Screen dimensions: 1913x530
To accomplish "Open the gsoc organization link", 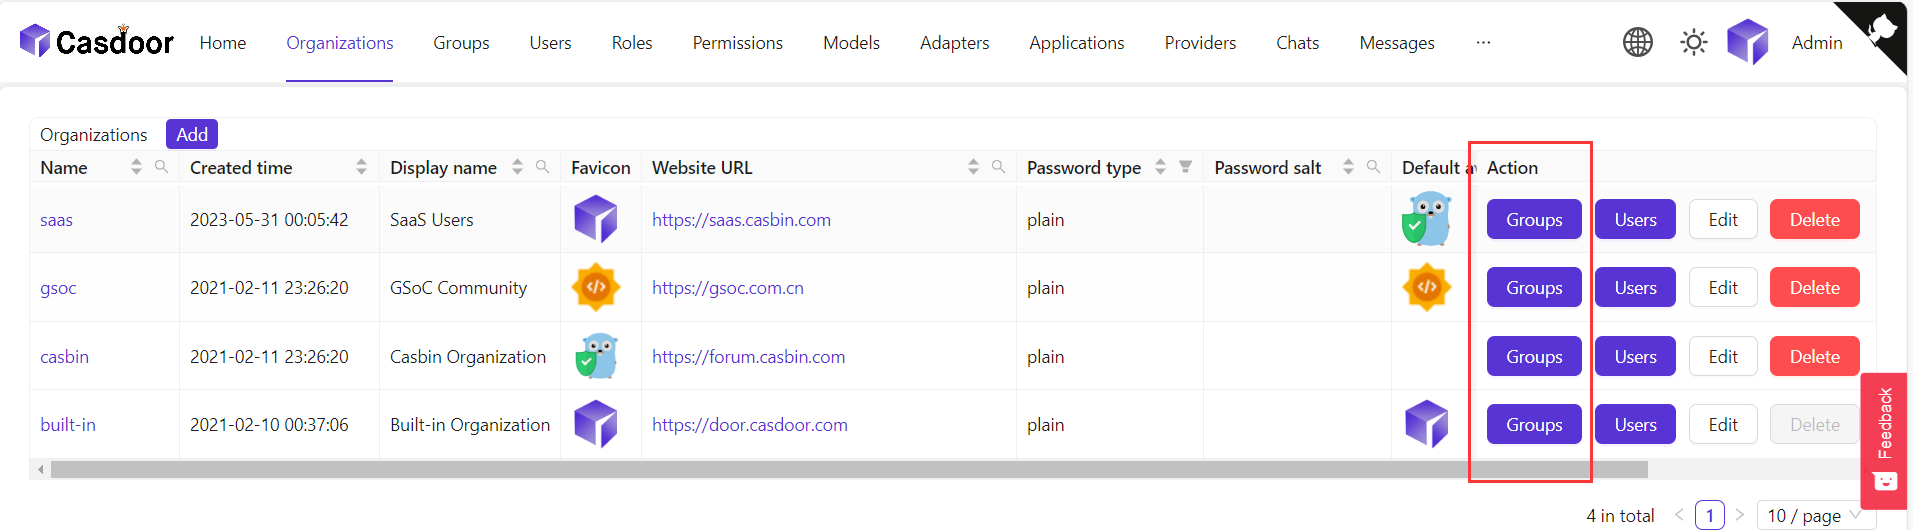I will [58, 288].
